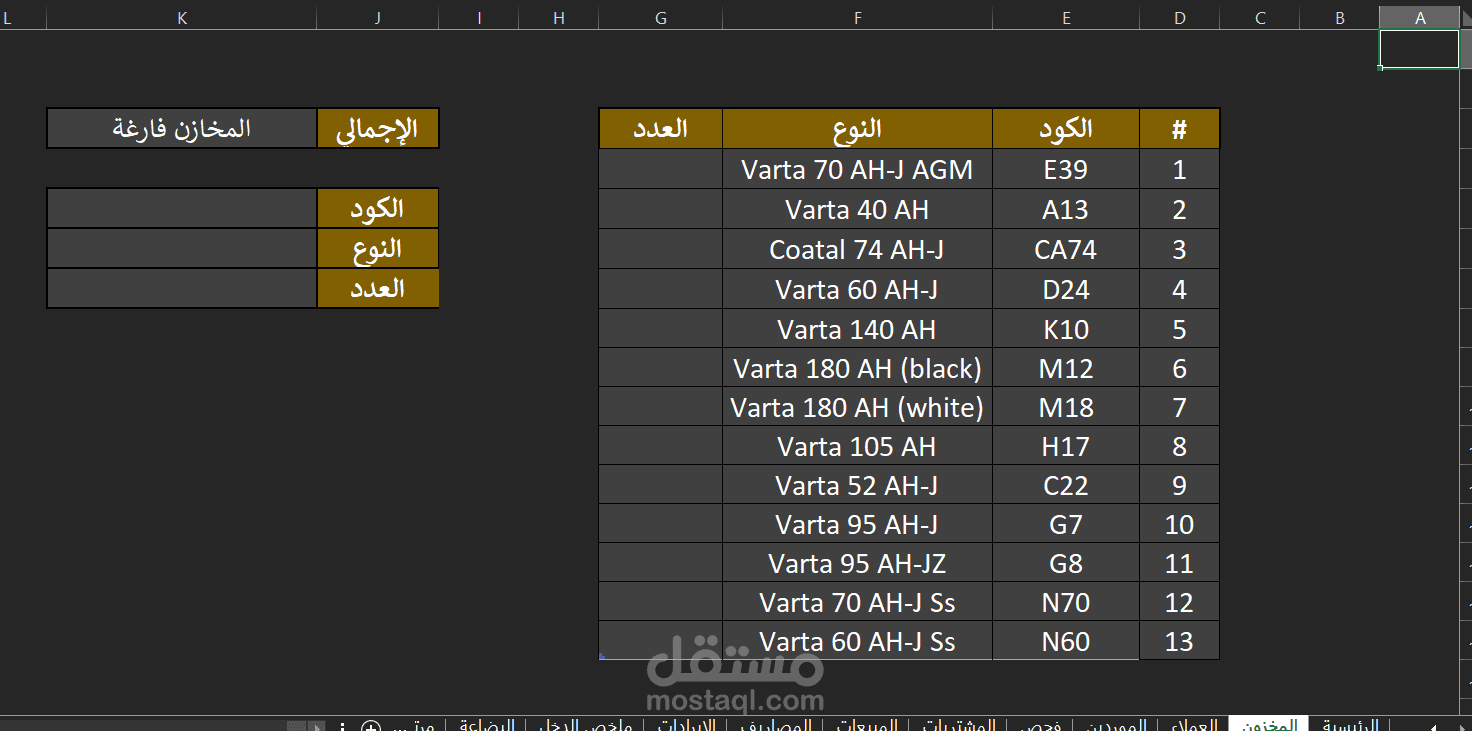Image resolution: width=1472 pixels, height=731 pixels.
Task: Click code cell A13
Action: click(x=1066, y=209)
